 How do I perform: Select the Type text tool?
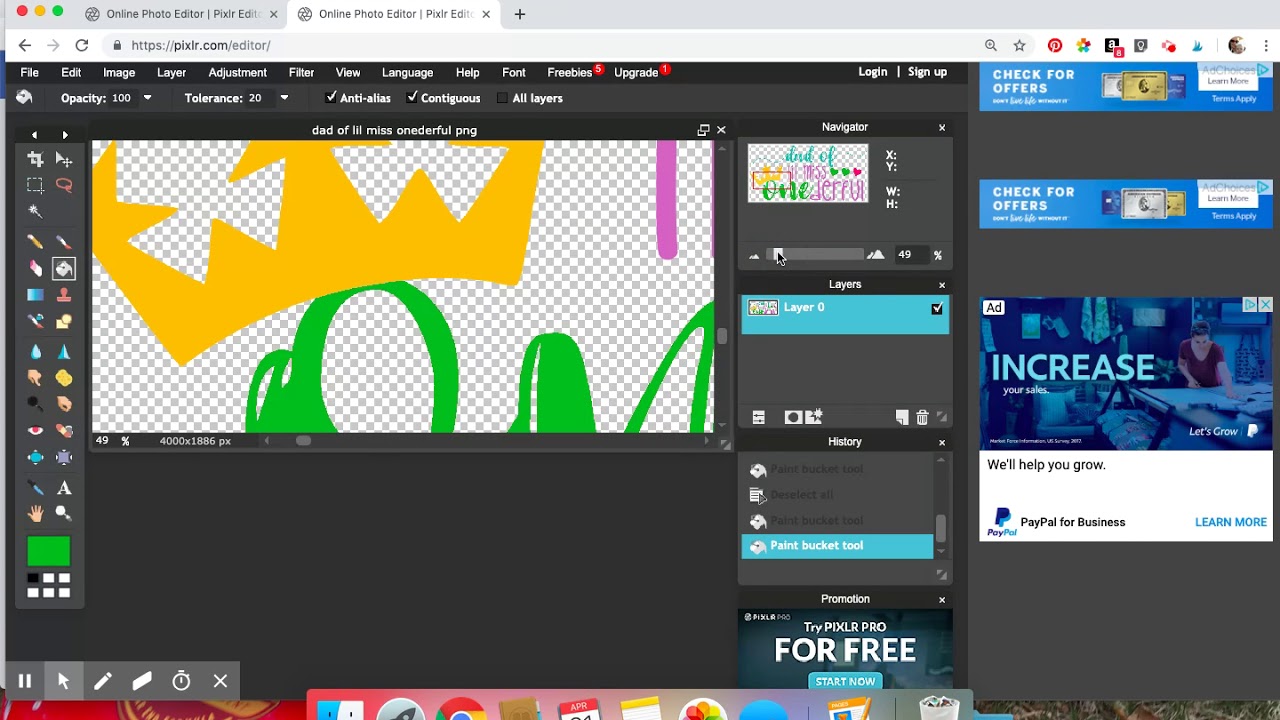64,488
